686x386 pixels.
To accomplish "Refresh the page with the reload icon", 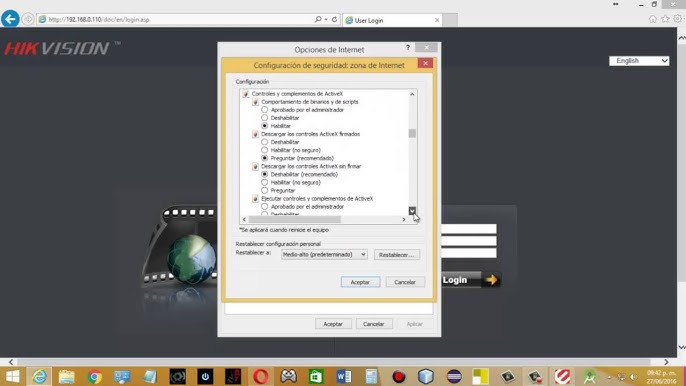I will click(334, 19).
